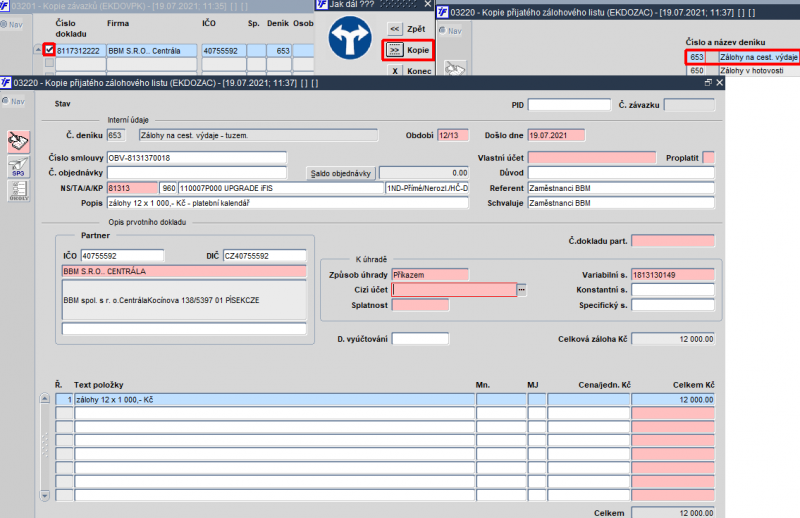
Task: Select the first item row text cell
Action: pos(273,399)
